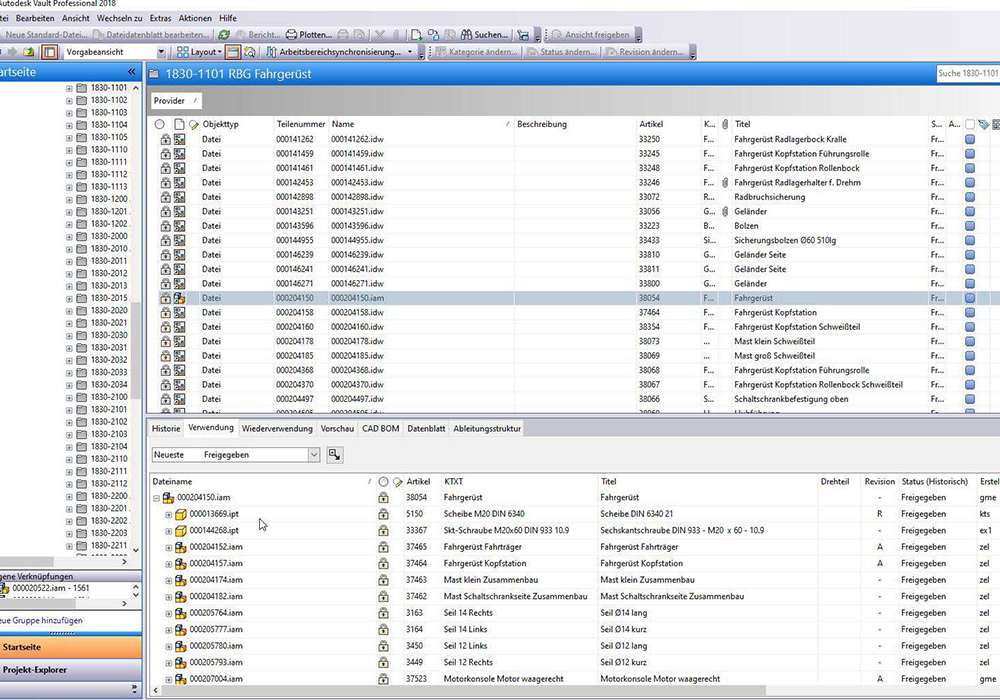Viewport: 1000px width, 700px height.
Task: Click the Plotten printer toolbar button
Action: tap(308, 34)
